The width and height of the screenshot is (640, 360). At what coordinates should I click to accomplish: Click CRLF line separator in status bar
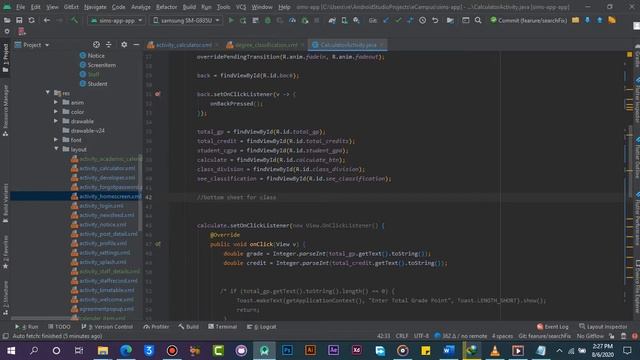[402, 336]
